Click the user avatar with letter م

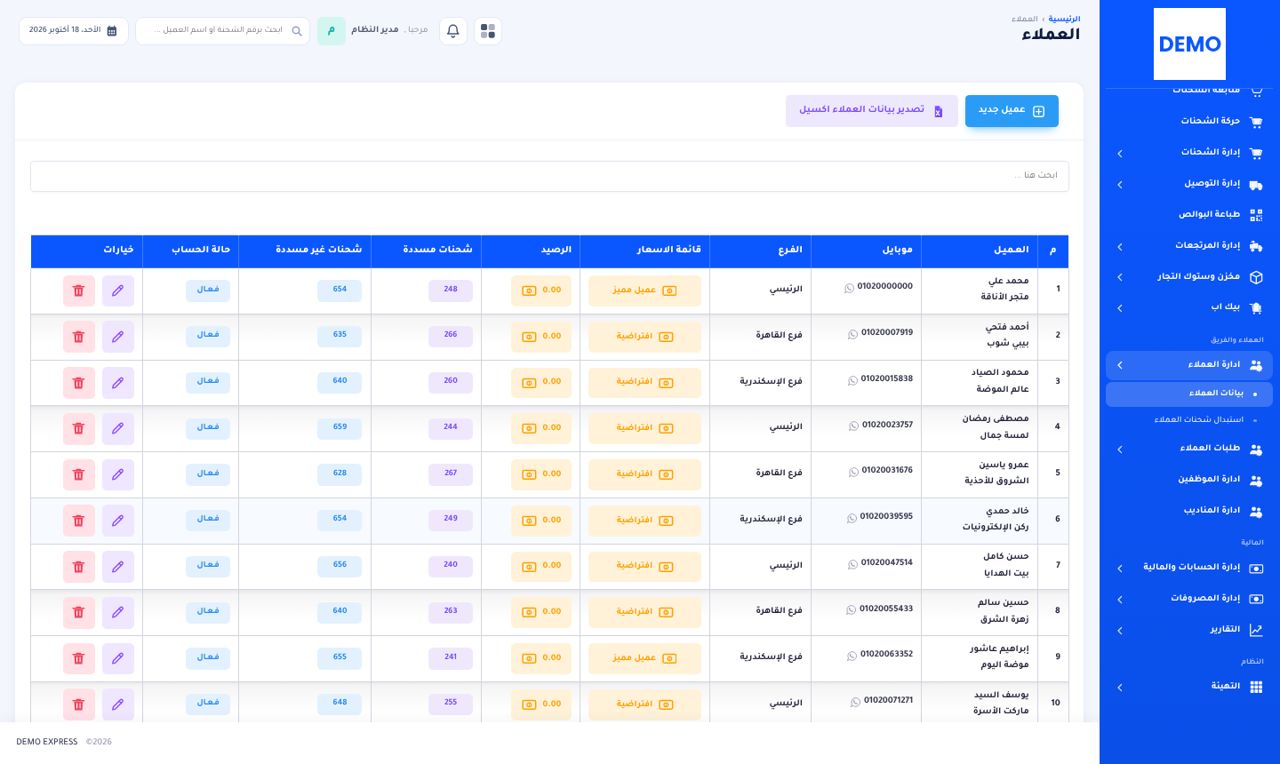(331, 31)
